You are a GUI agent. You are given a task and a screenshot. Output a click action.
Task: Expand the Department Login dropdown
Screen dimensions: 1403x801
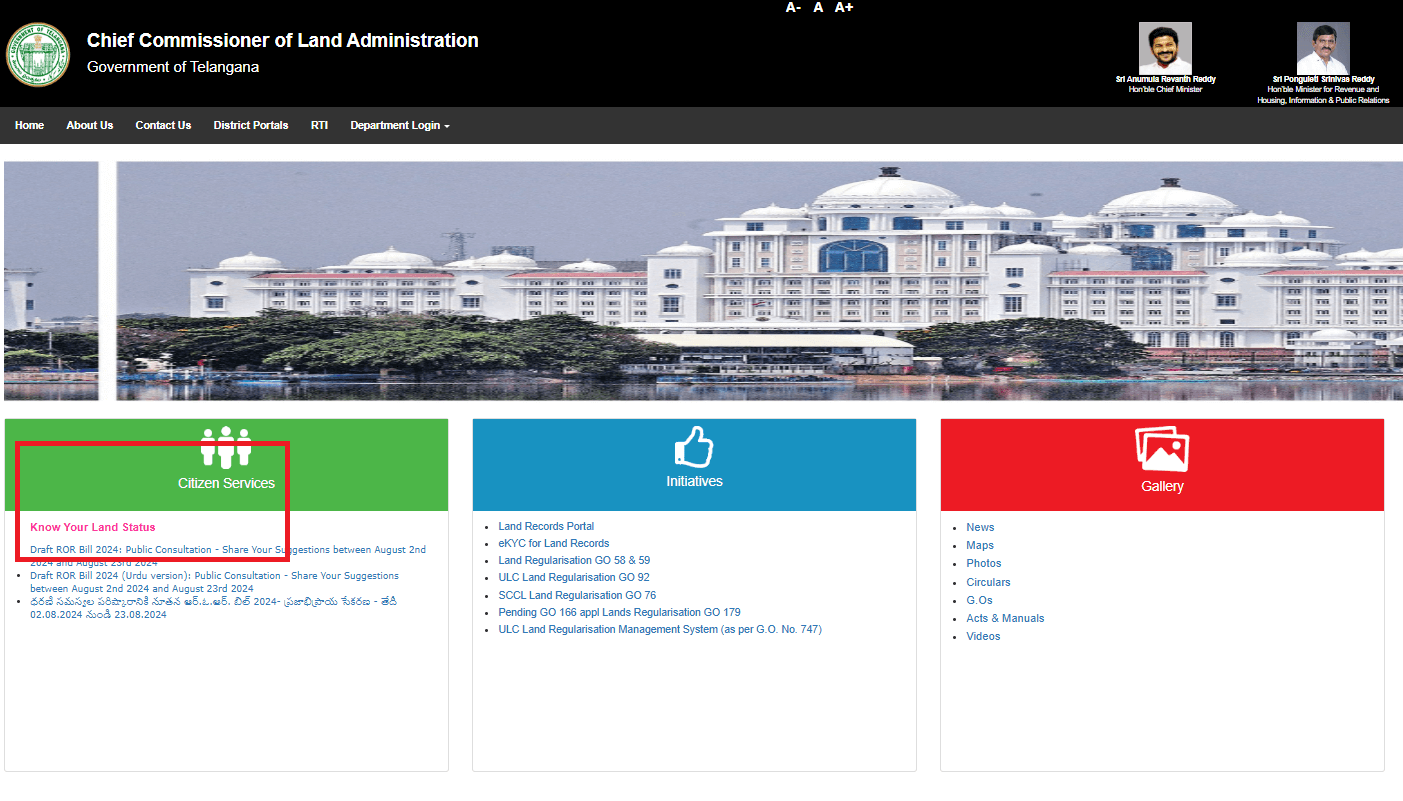point(399,126)
